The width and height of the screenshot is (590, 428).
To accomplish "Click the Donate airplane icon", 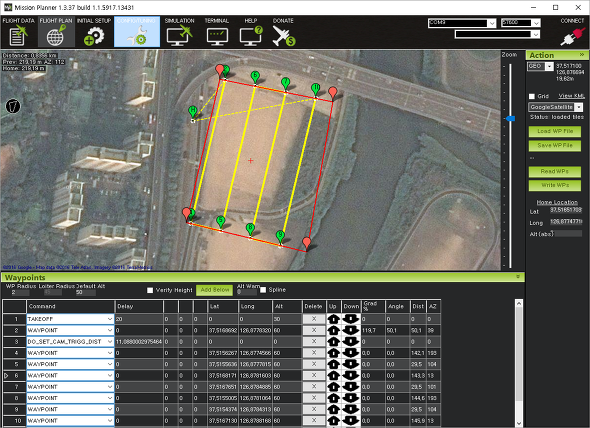I will tap(283, 36).
